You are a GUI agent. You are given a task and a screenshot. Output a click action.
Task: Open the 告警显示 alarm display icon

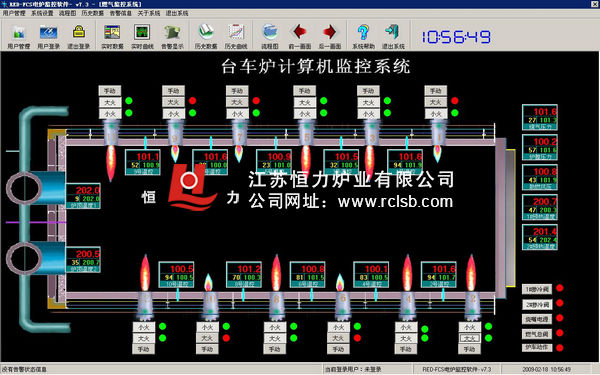pos(172,36)
